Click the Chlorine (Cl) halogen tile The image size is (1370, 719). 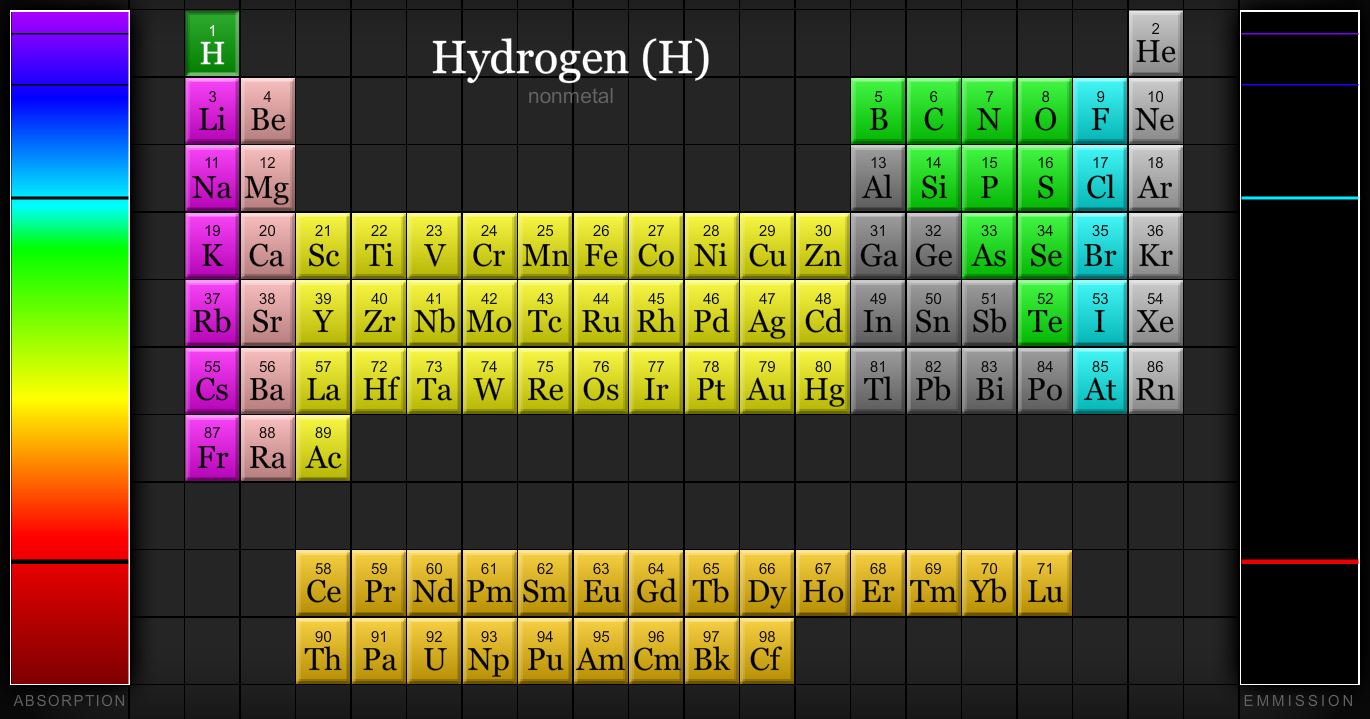pos(1100,178)
